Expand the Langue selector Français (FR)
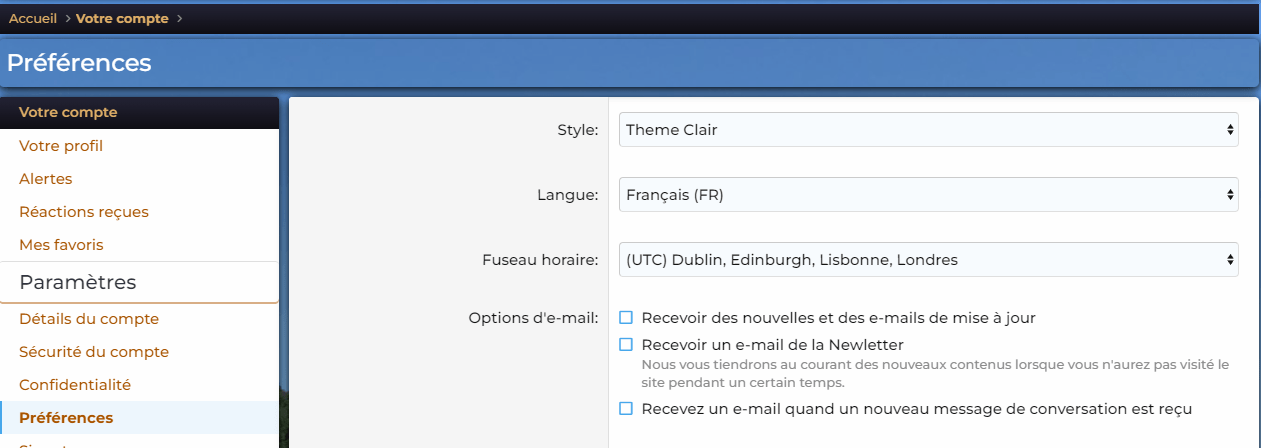The image size is (1261, 448). pos(928,195)
